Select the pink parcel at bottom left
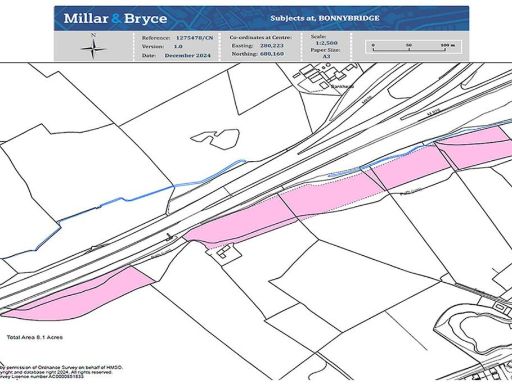 (77, 295)
